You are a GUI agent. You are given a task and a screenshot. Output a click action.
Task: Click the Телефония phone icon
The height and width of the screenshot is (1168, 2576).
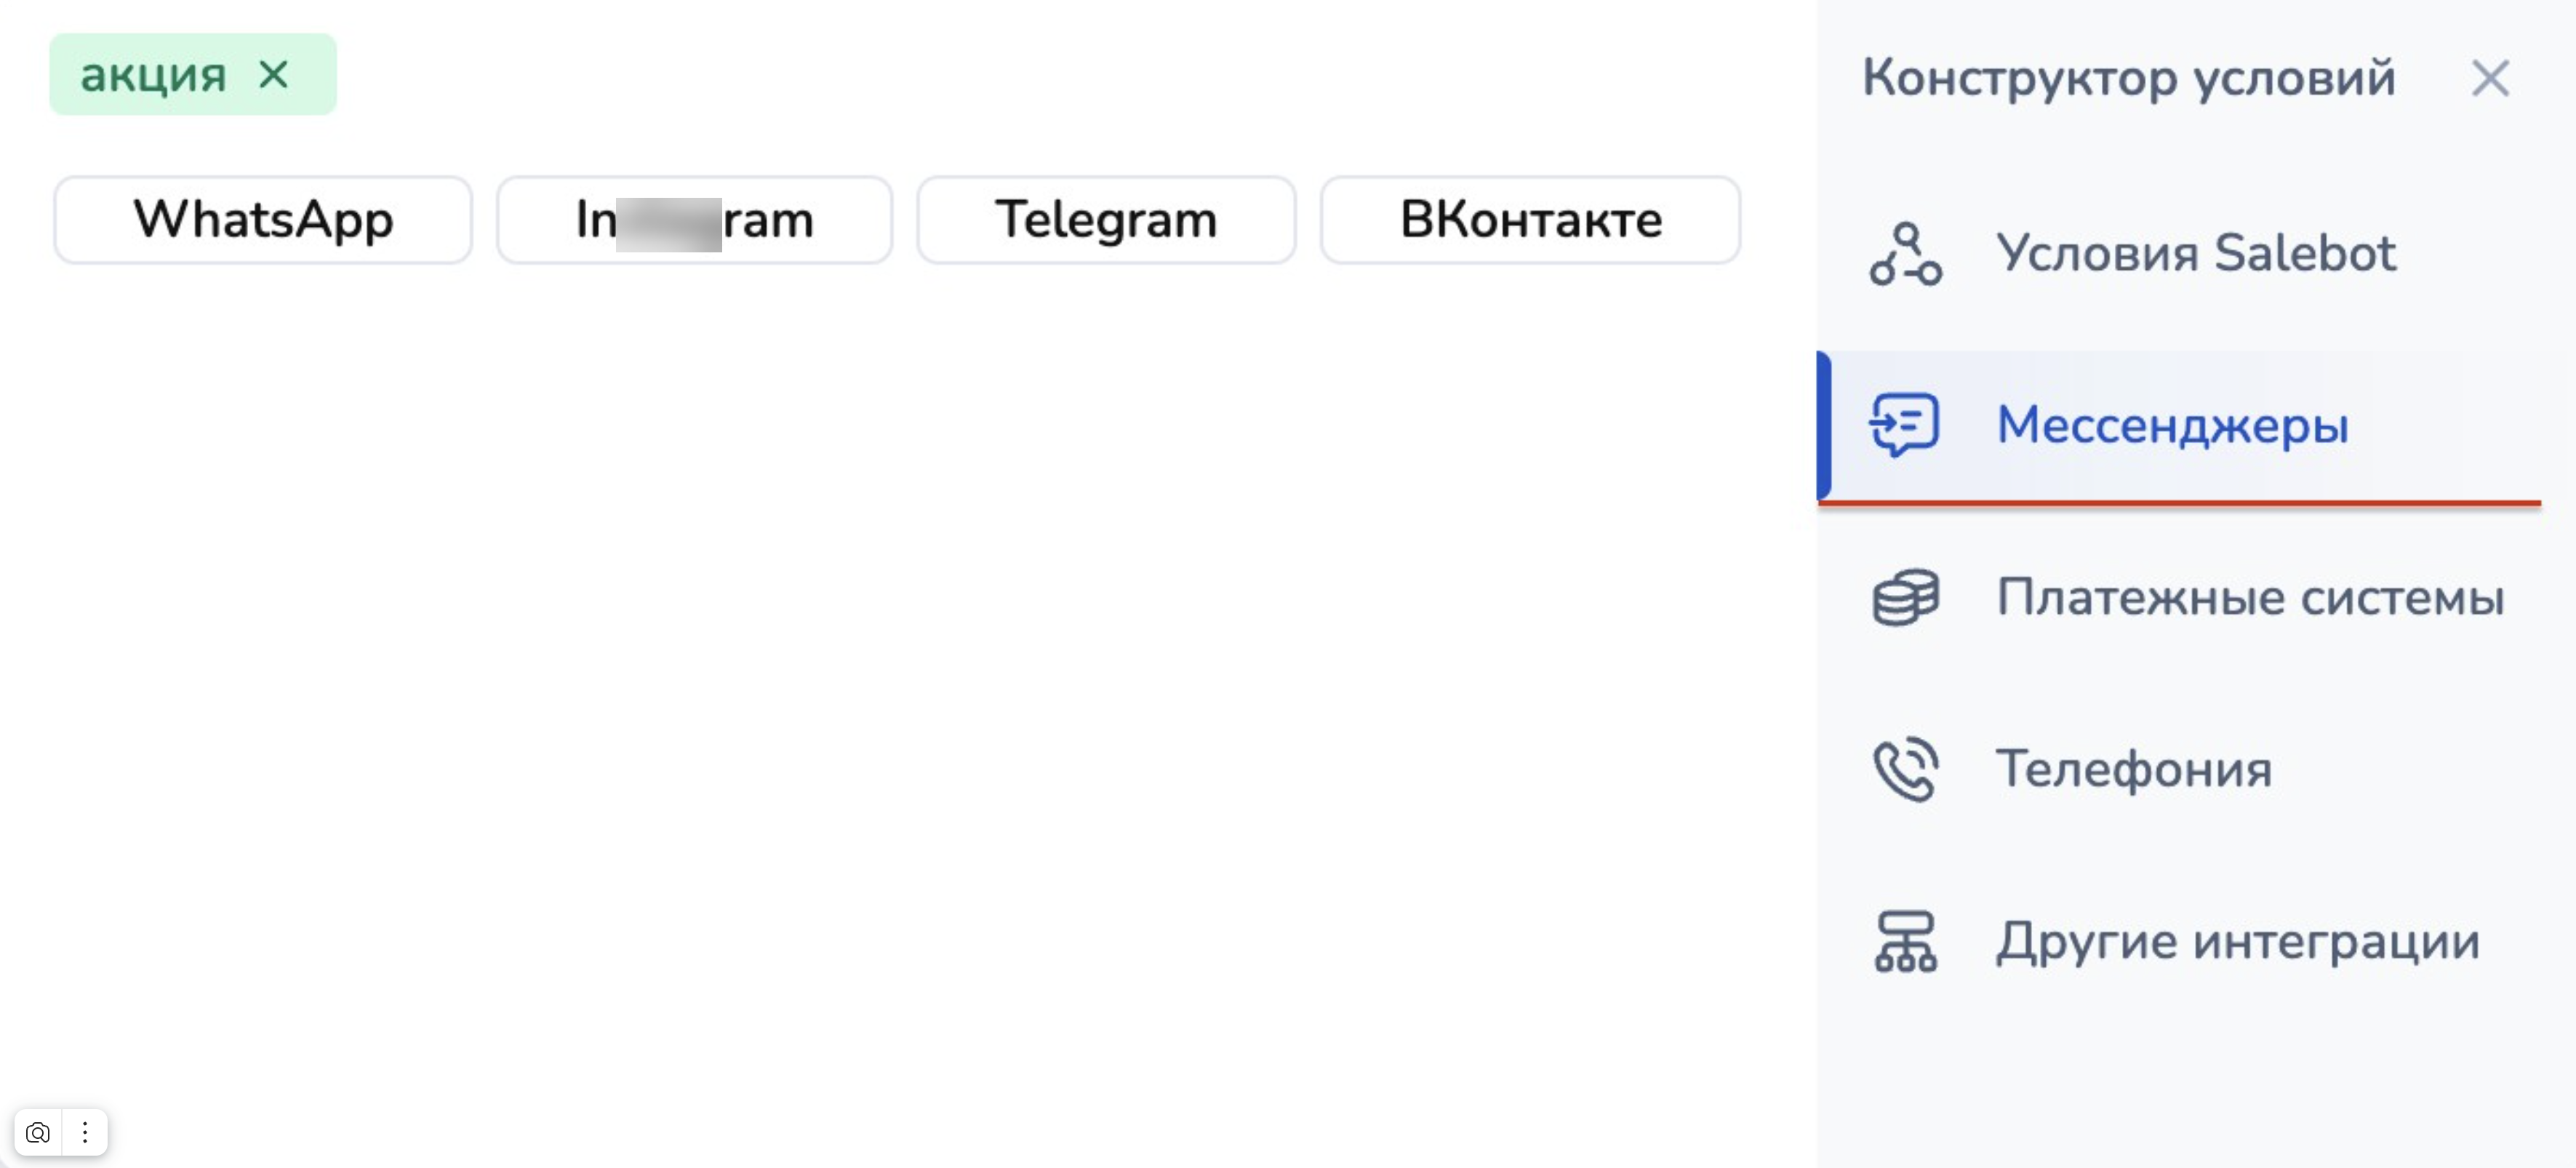point(1905,769)
